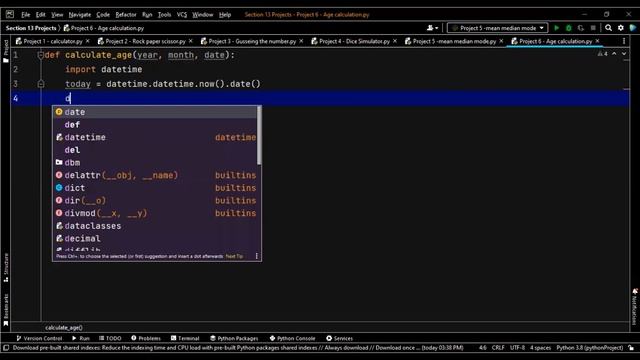Open the Navigate menu

[x=80, y=15]
